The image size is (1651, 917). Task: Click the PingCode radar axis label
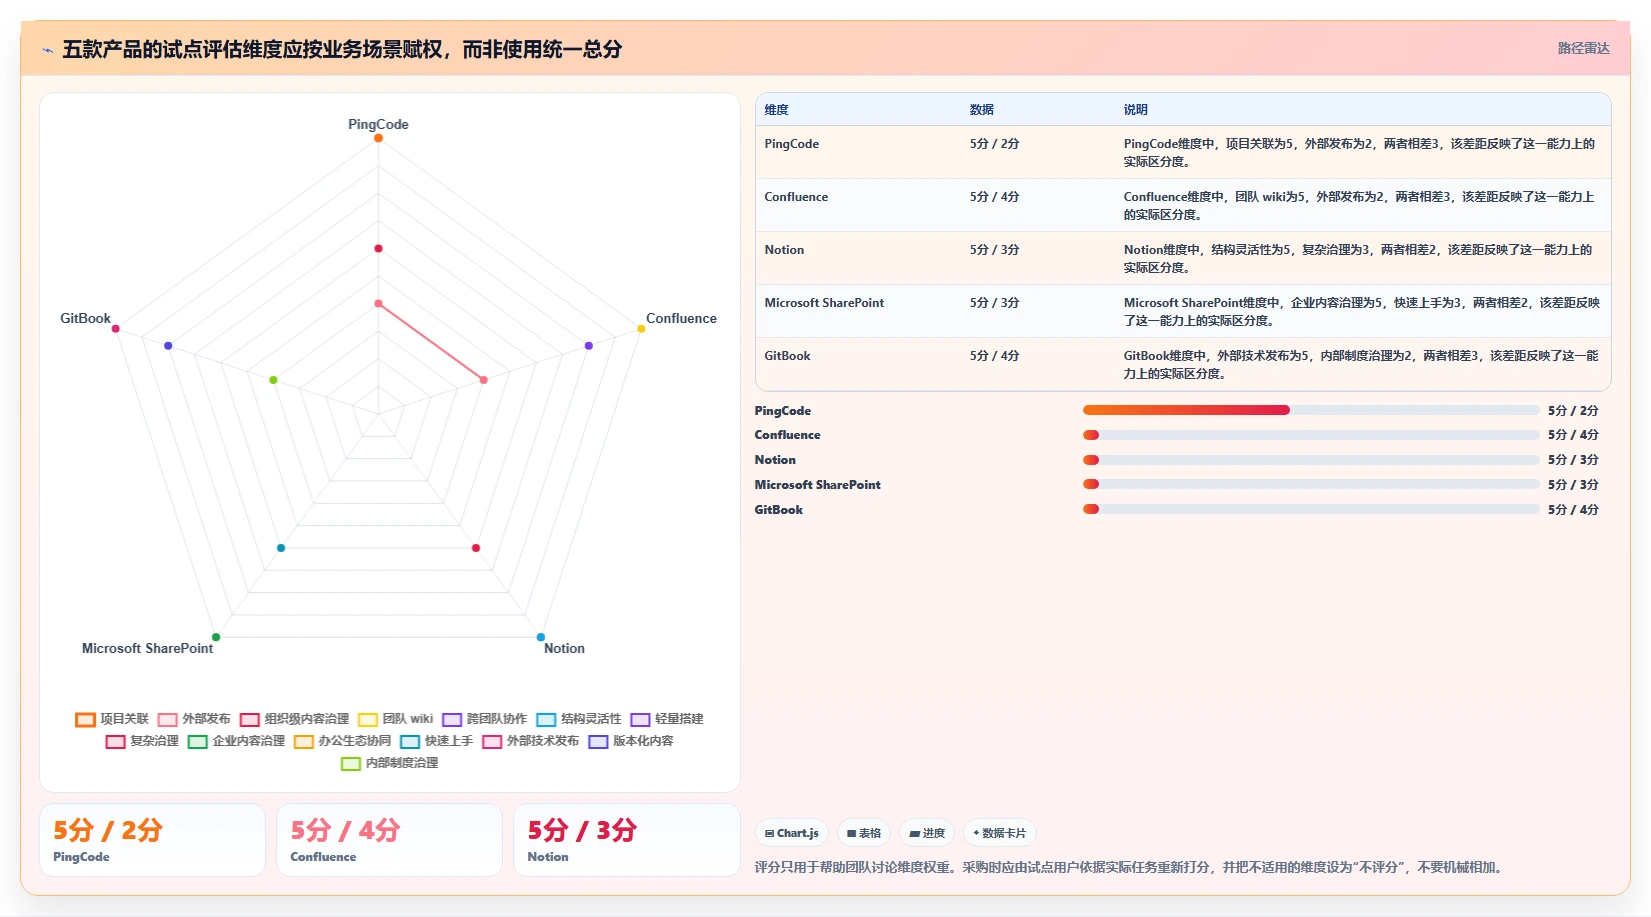click(378, 124)
